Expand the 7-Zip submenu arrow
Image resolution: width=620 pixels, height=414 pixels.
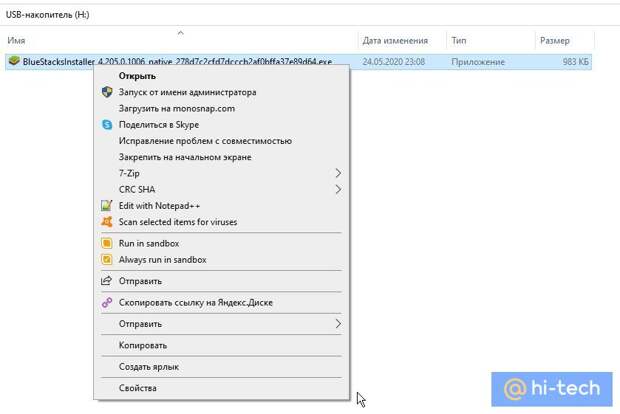point(338,173)
